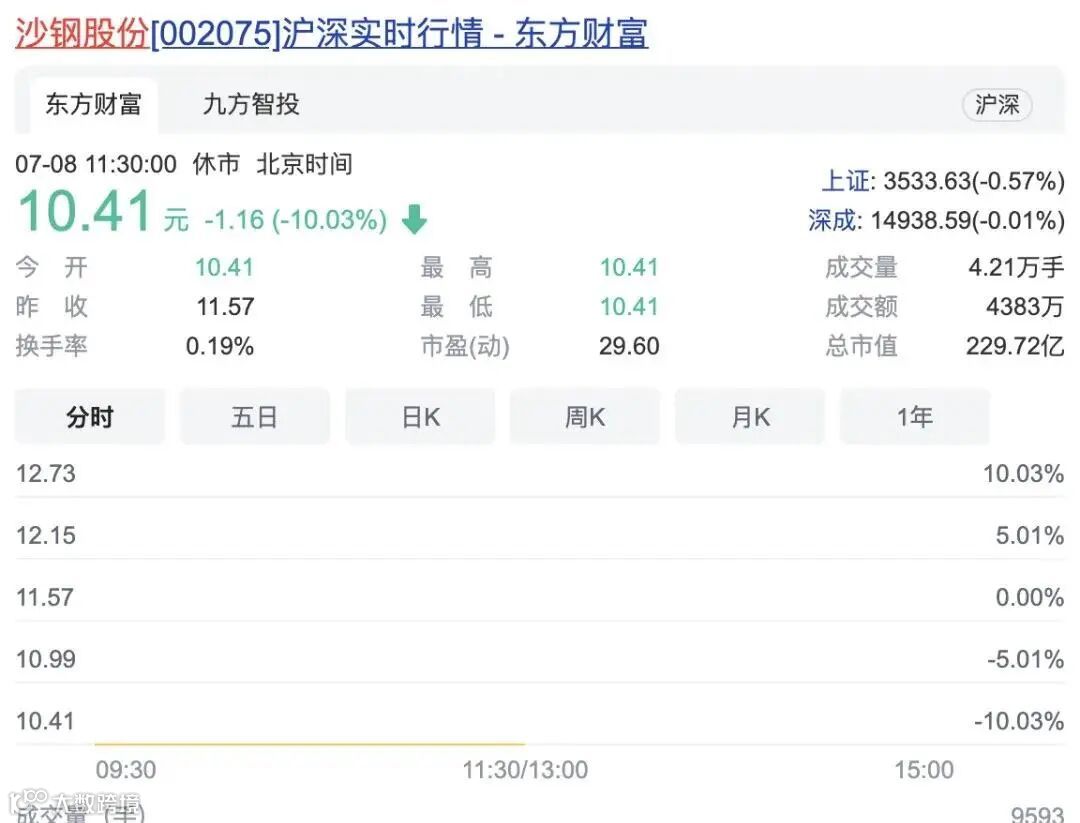
Task: Click the 10.99 price axis label
Action: tap(45, 660)
